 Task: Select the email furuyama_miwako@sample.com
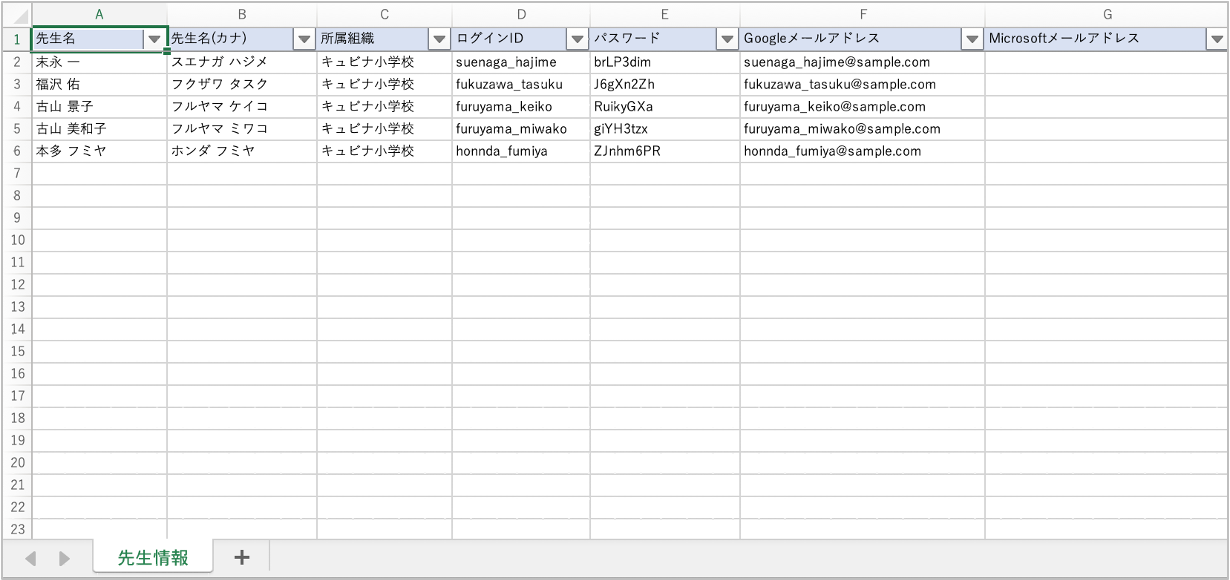(862, 129)
